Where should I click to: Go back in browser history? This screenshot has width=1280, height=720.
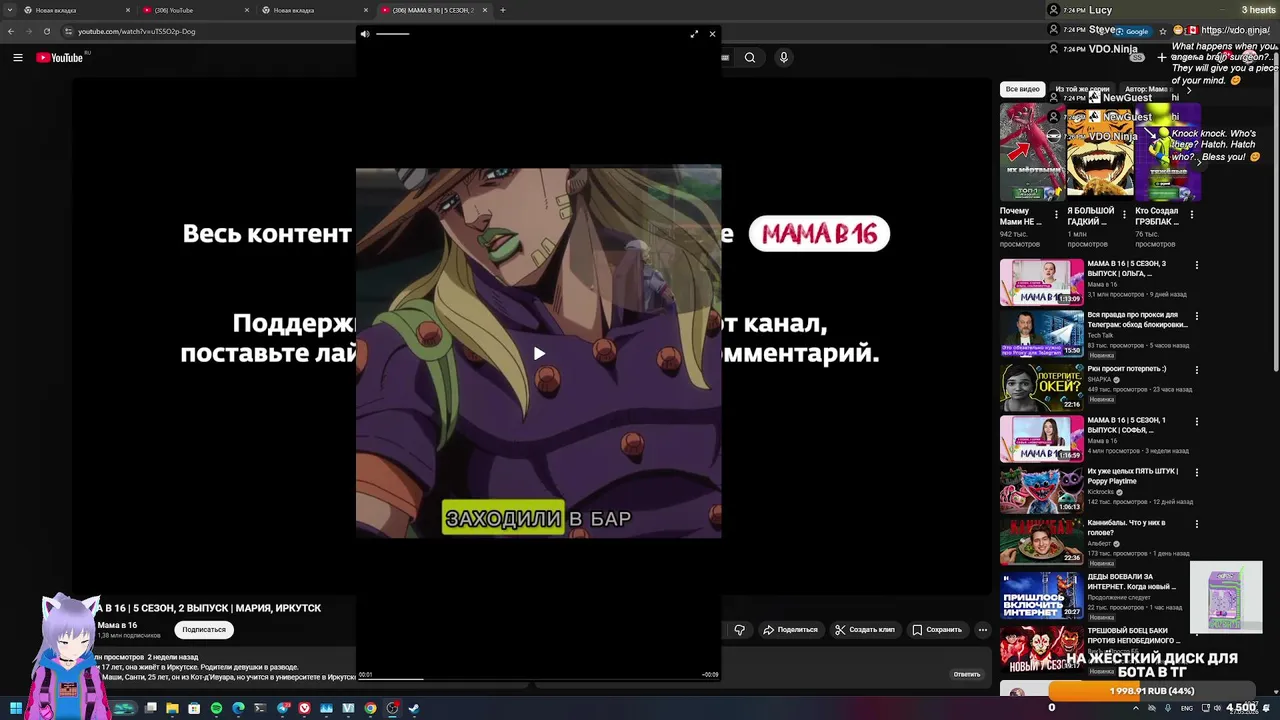tap(11, 31)
